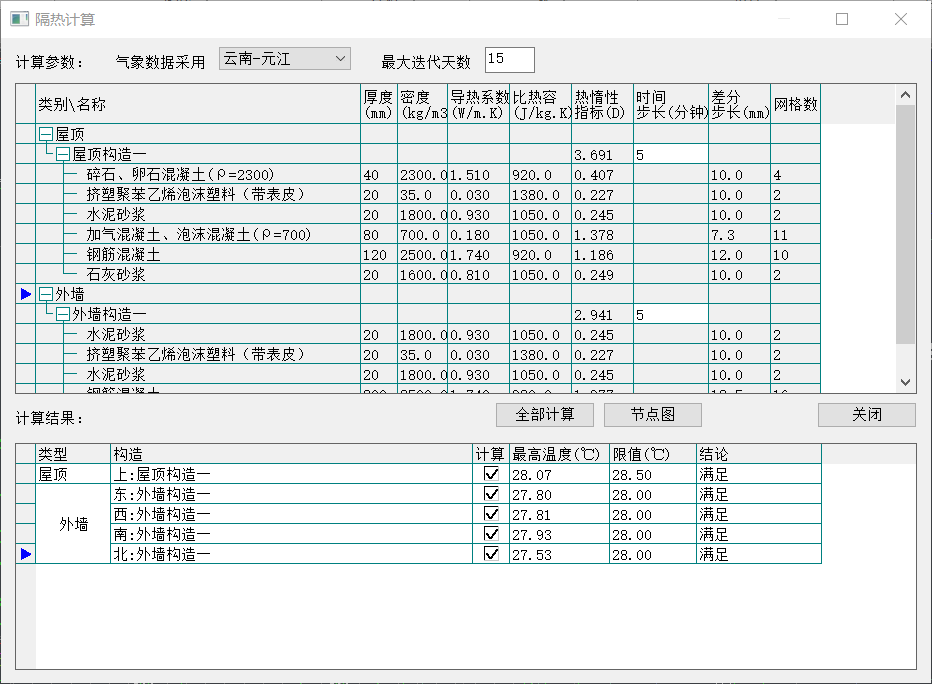
Task: Uncheck the 计算 checkbox for 上:屋顶构造一
Action: pyautogui.click(x=491, y=474)
